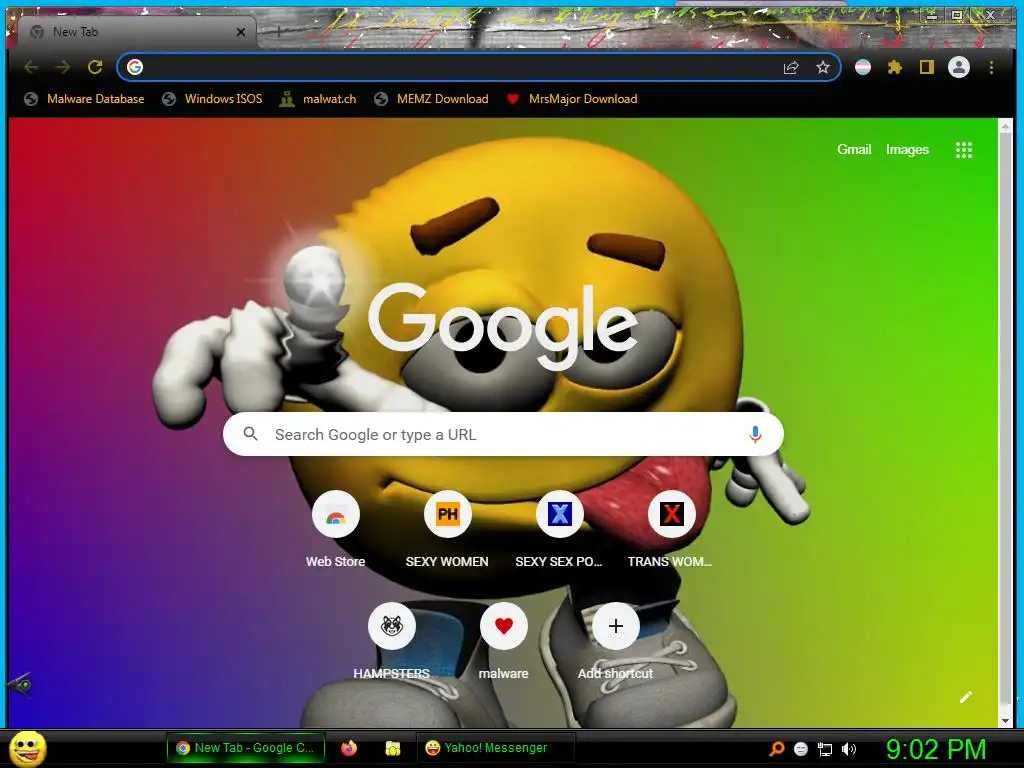Open the Chrome profile avatar
Viewport: 1024px width, 768px height.
click(x=959, y=67)
